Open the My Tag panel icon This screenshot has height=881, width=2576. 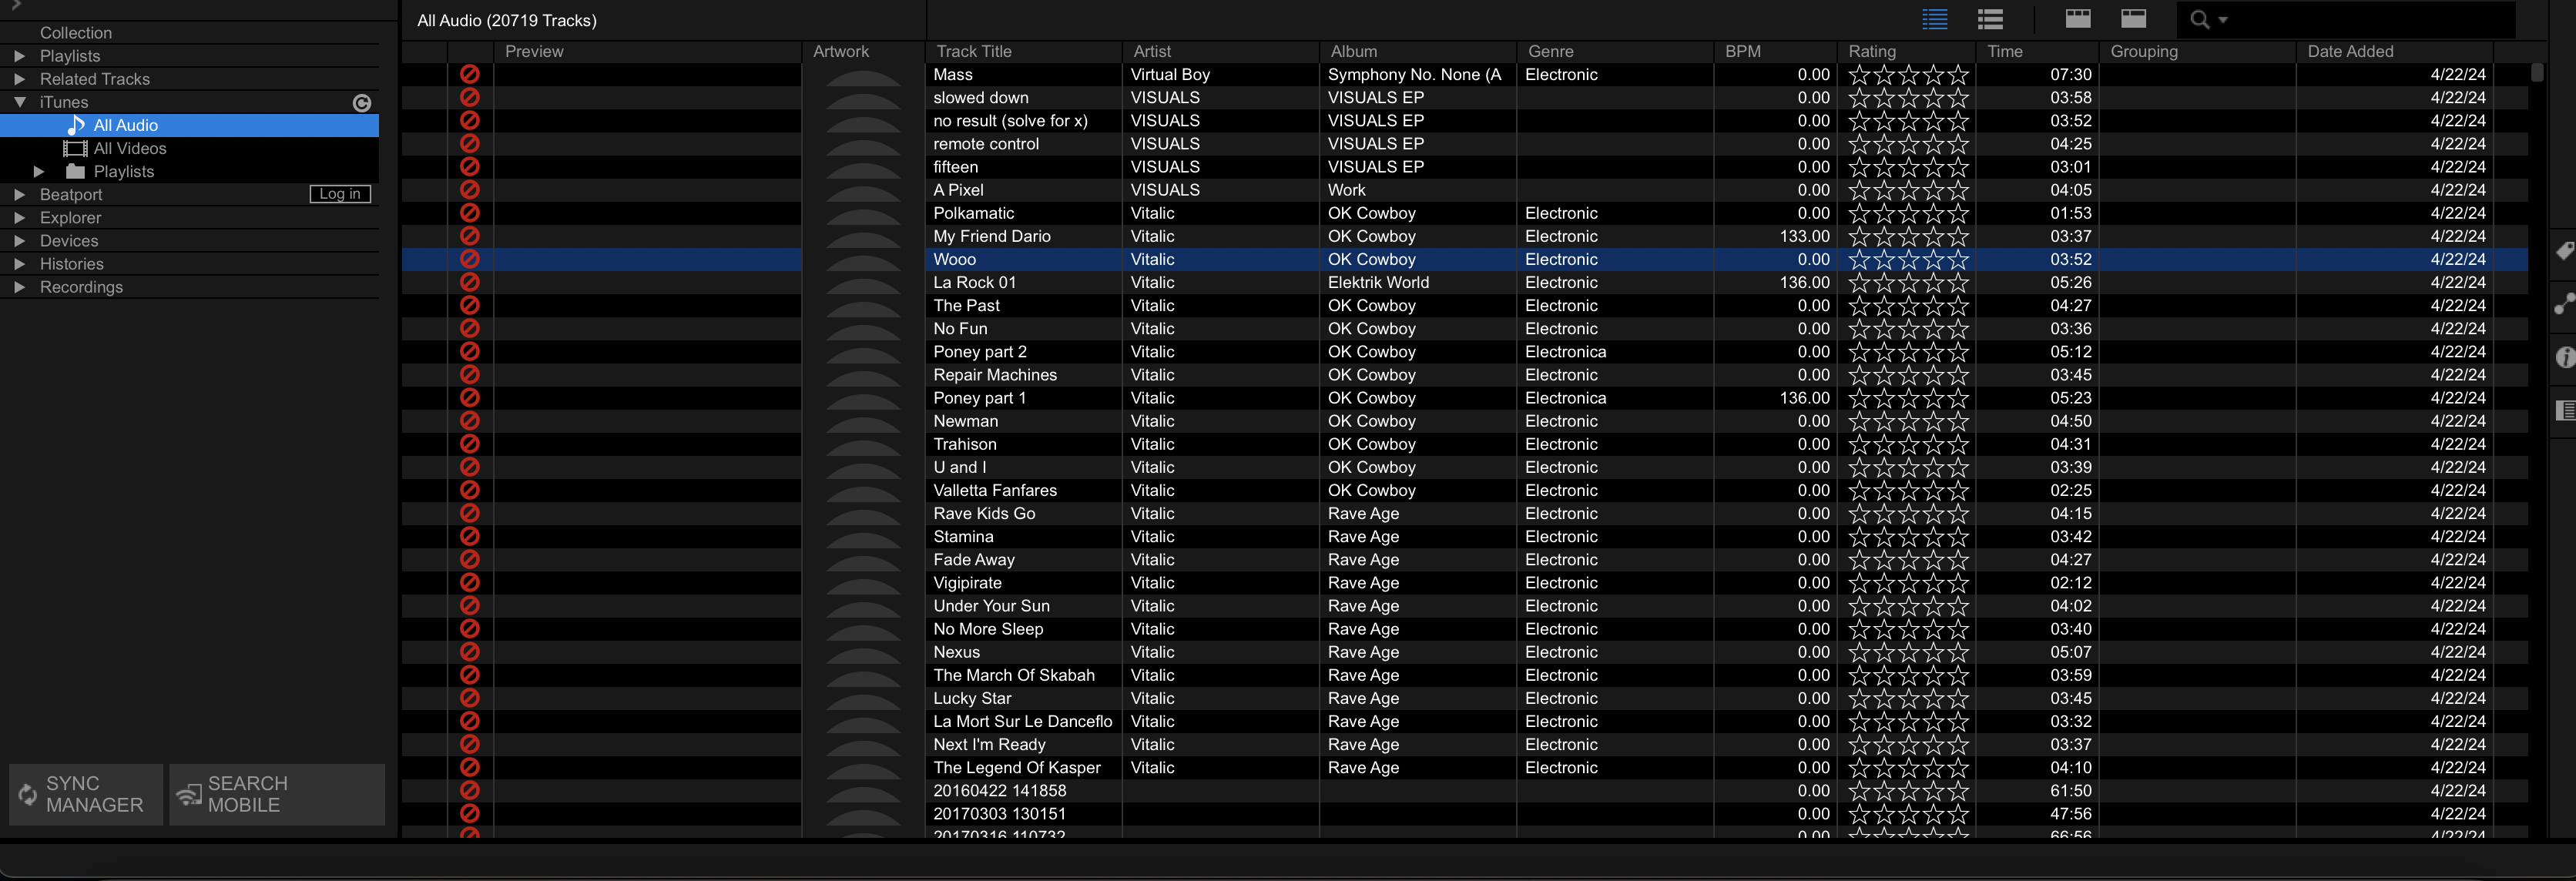point(2565,251)
